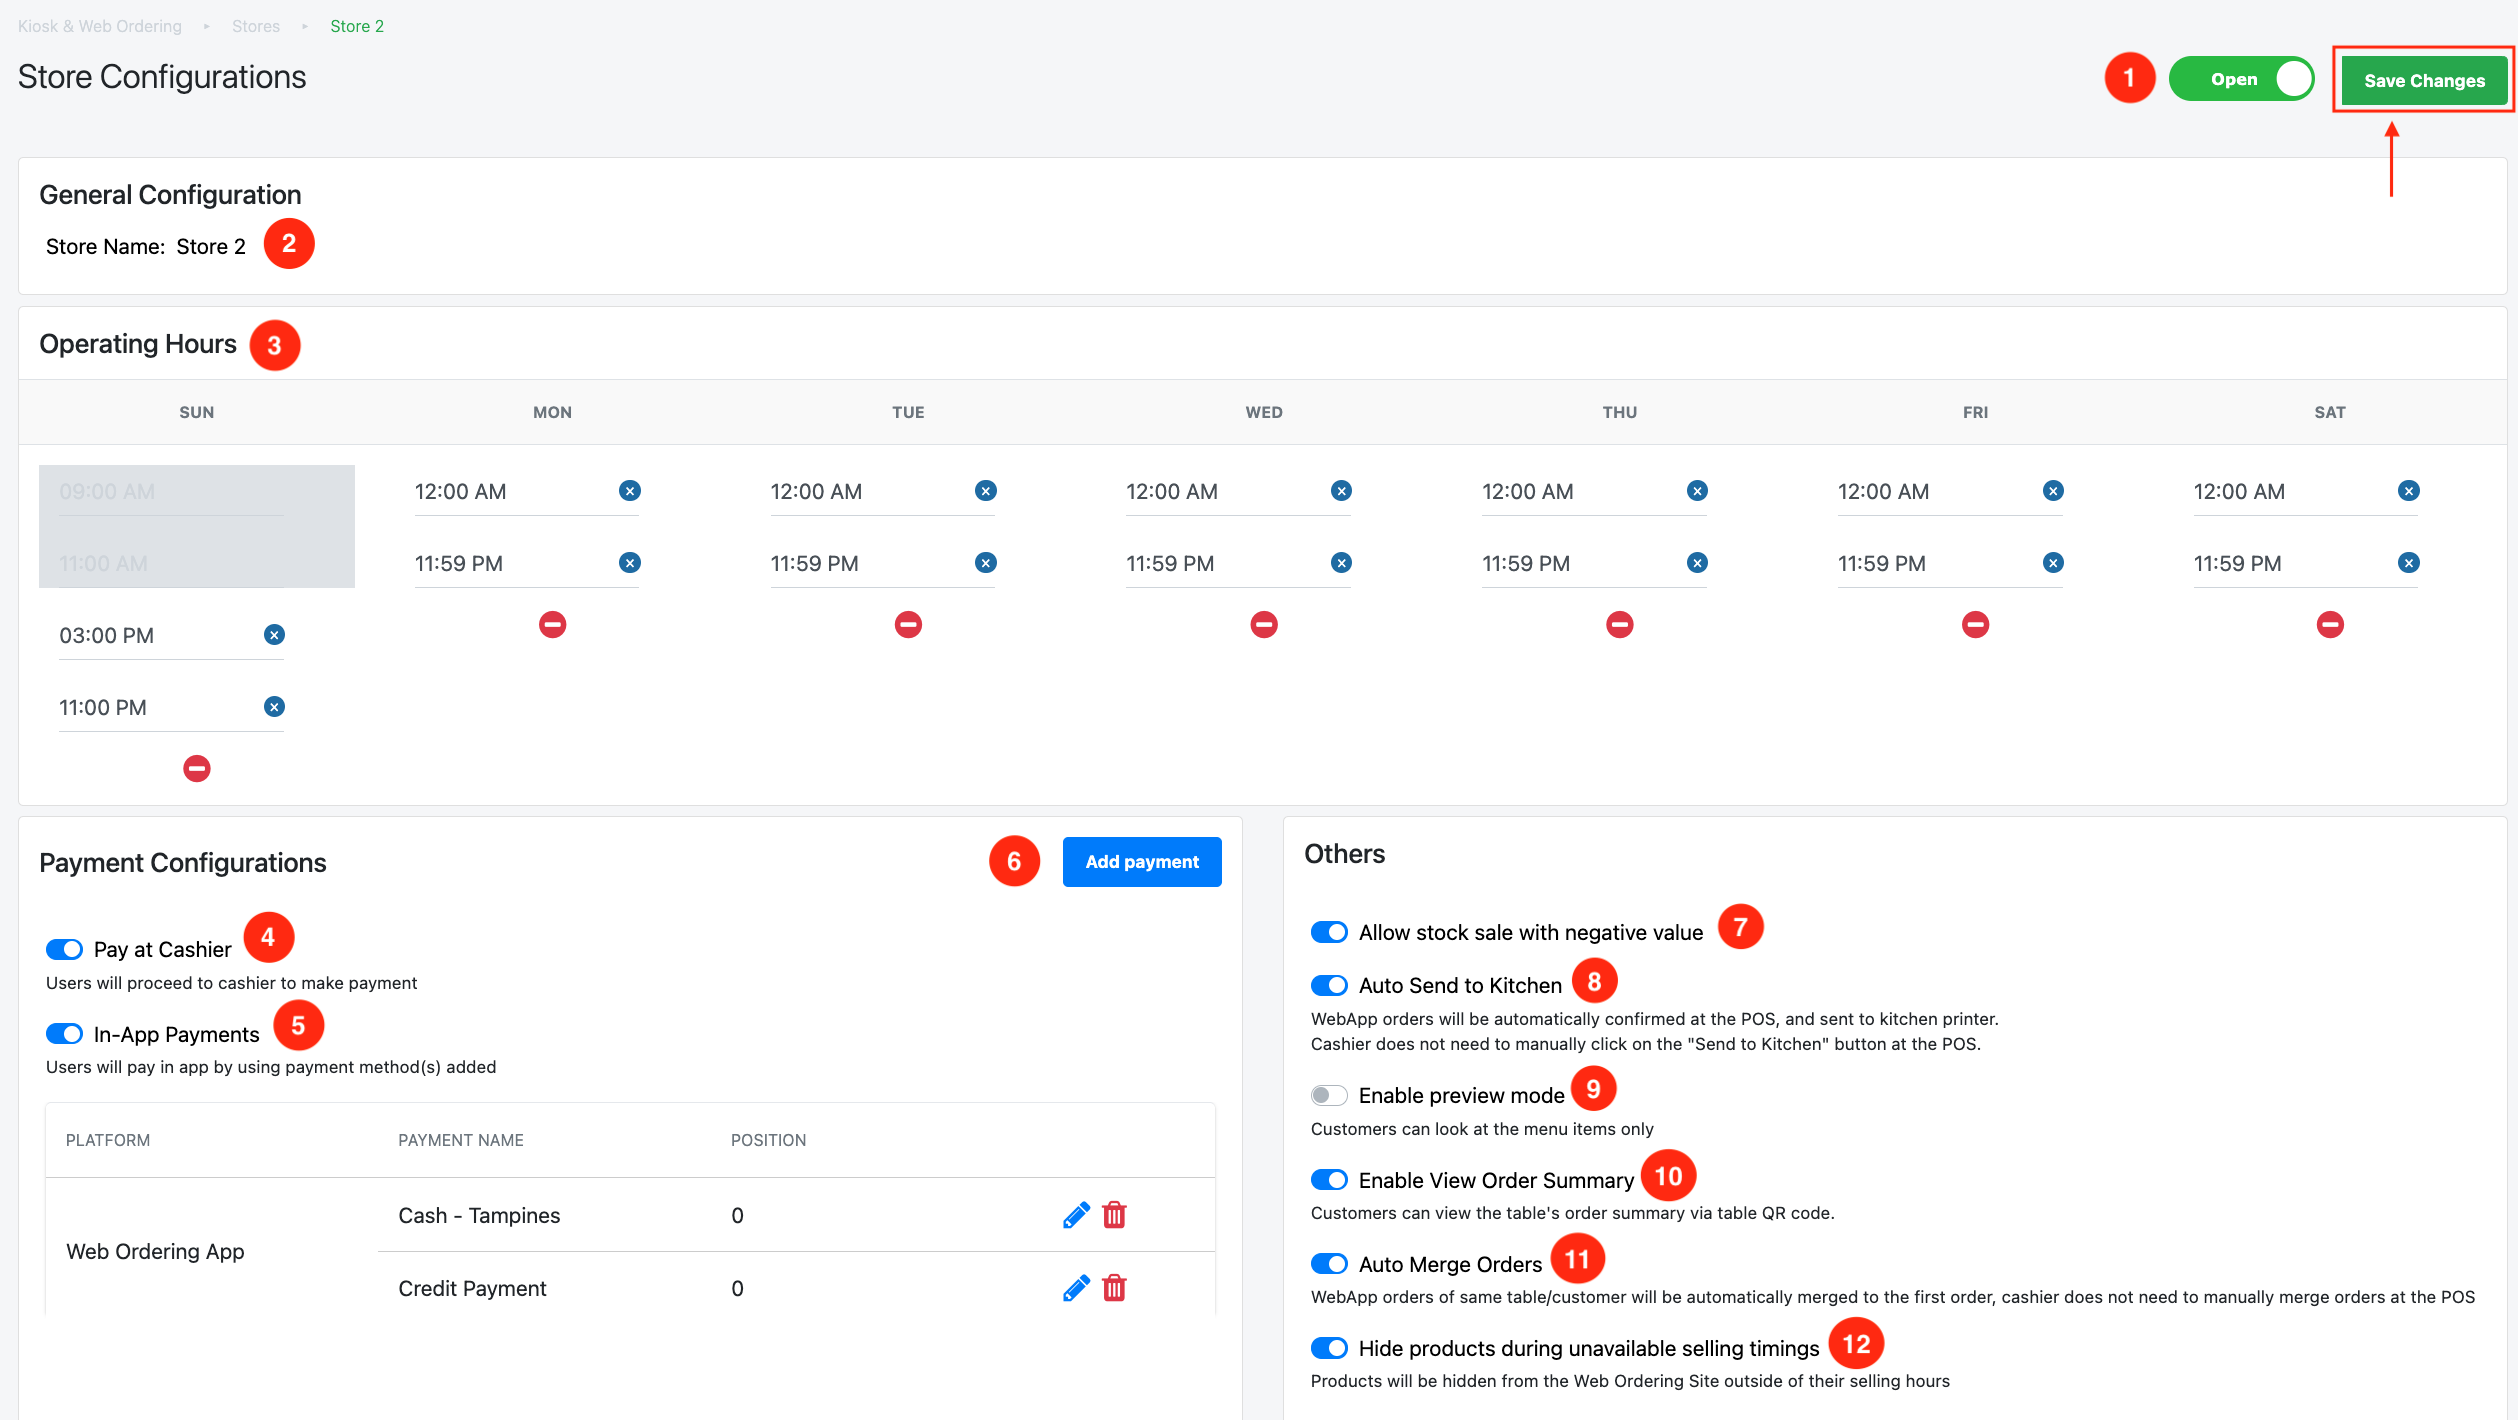The image size is (2518, 1420).
Task: Clear Tuesday's 12:00 AM opening time
Action: pyautogui.click(x=985, y=491)
